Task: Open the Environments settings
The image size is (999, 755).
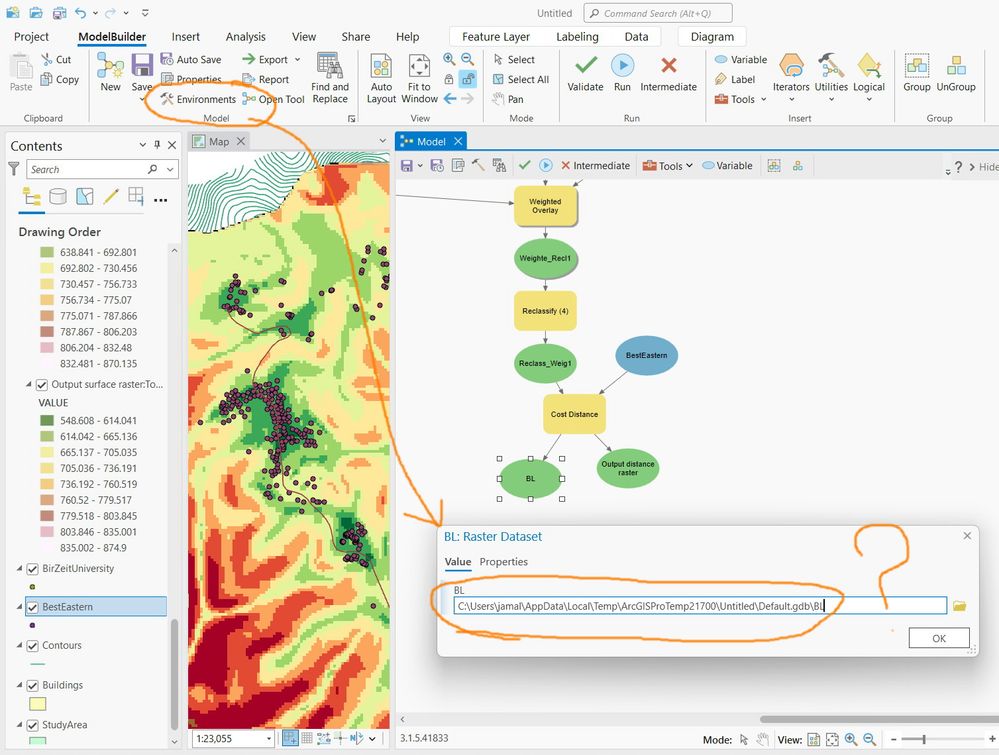Action: pos(198,99)
